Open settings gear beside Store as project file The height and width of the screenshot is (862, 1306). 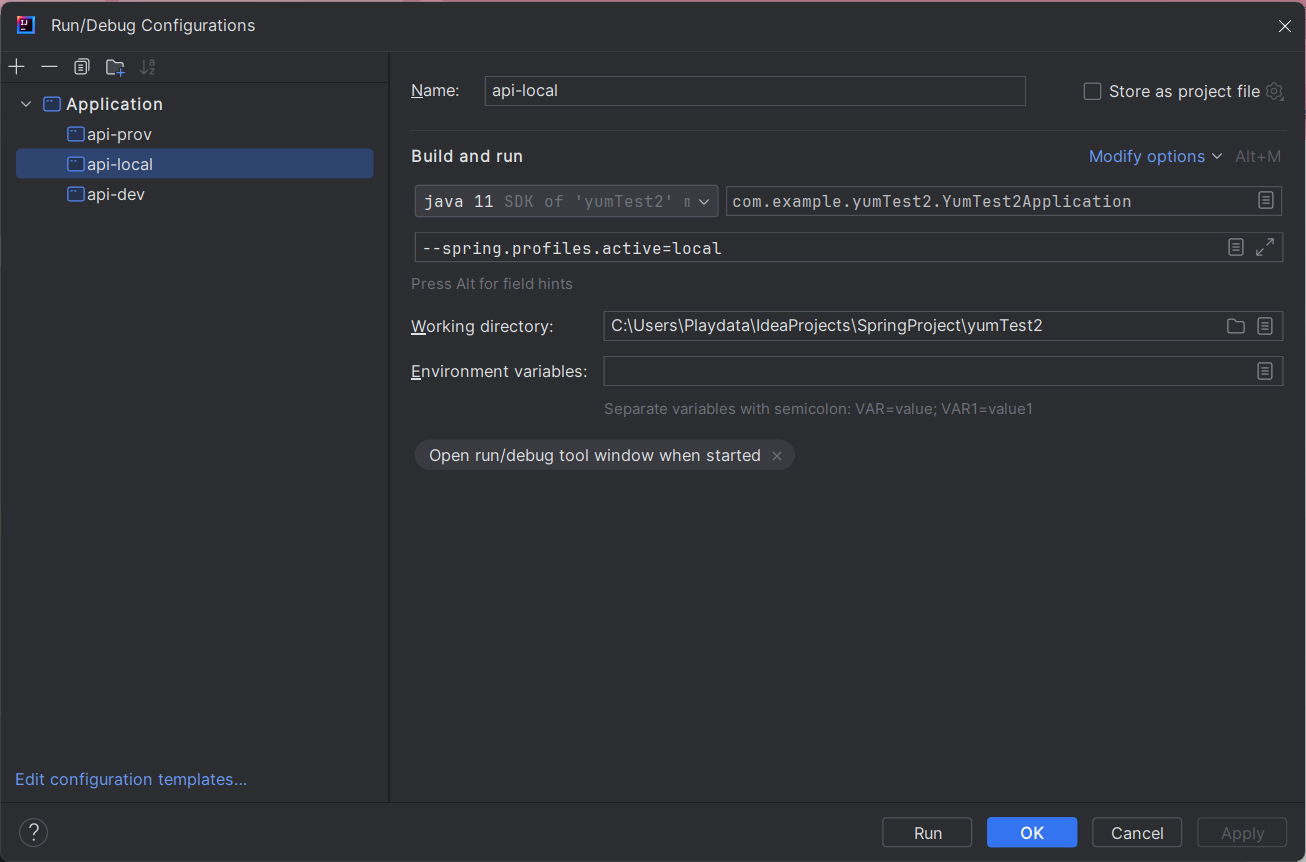pos(1274,91)
